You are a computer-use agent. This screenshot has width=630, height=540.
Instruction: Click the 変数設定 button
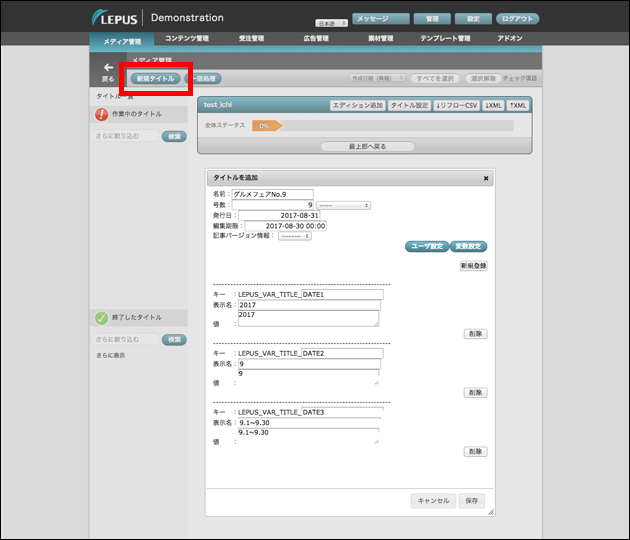pos(468,246)
